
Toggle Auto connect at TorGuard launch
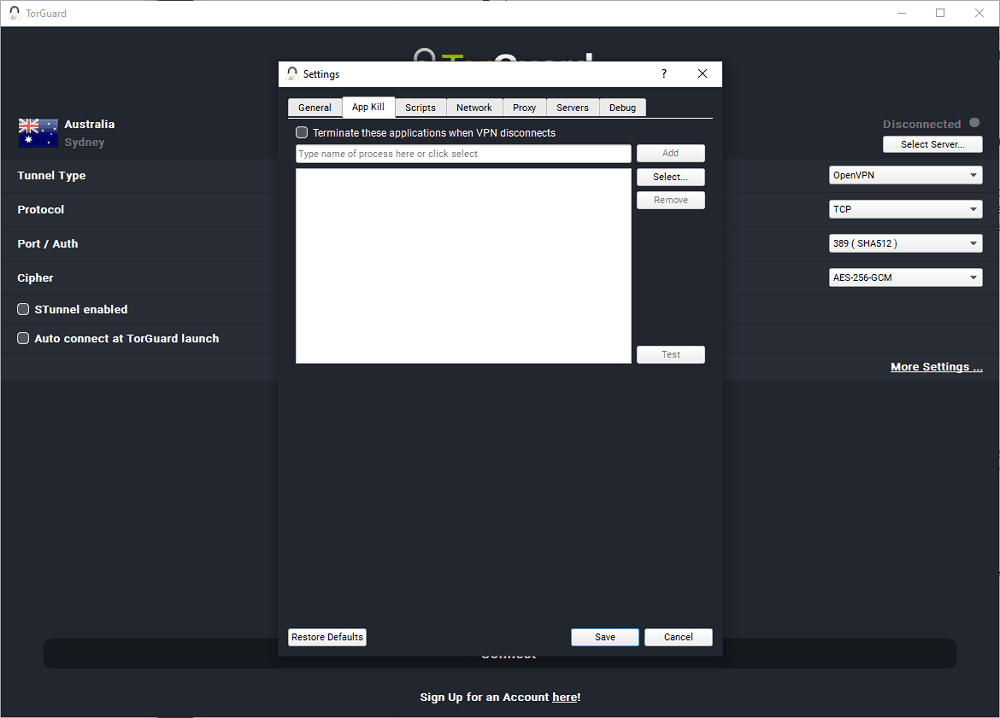[23, 338]
